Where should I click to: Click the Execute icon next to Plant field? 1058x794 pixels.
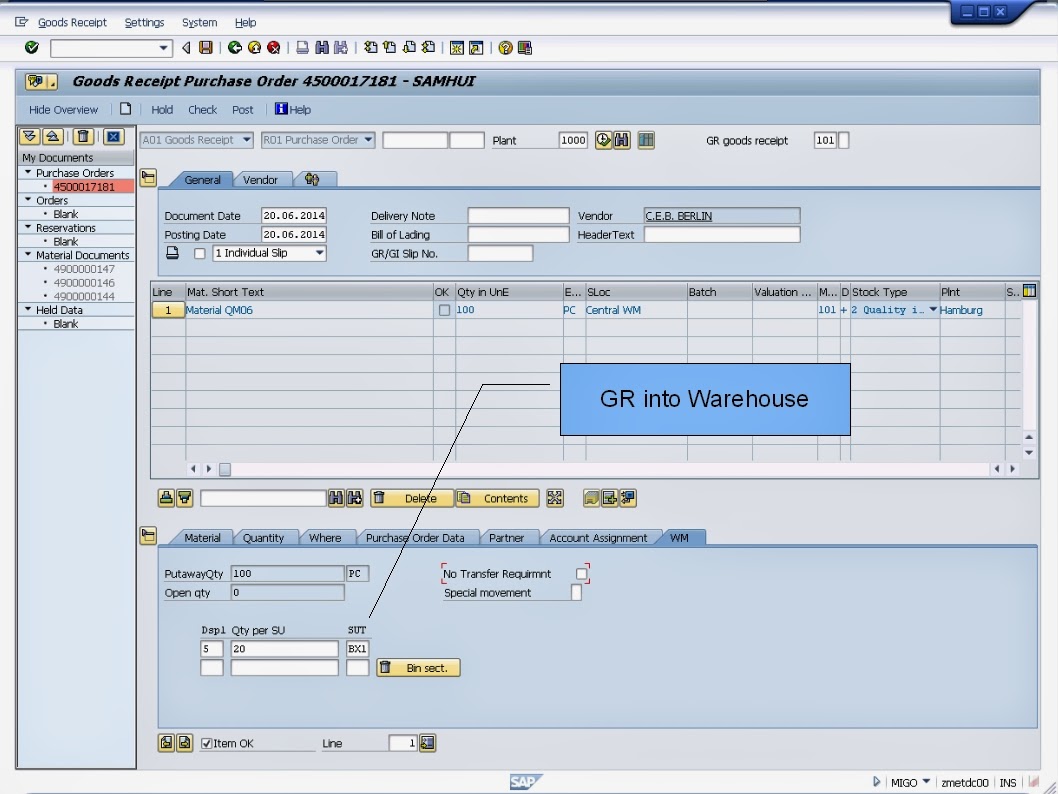tap(603, 140)
